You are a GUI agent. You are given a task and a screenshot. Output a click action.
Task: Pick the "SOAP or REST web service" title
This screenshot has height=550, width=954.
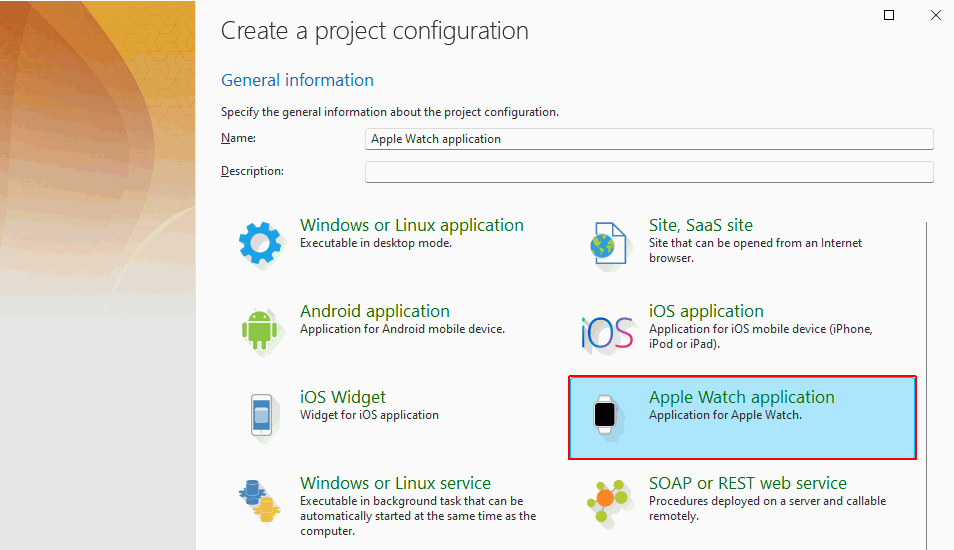(748, 483)
